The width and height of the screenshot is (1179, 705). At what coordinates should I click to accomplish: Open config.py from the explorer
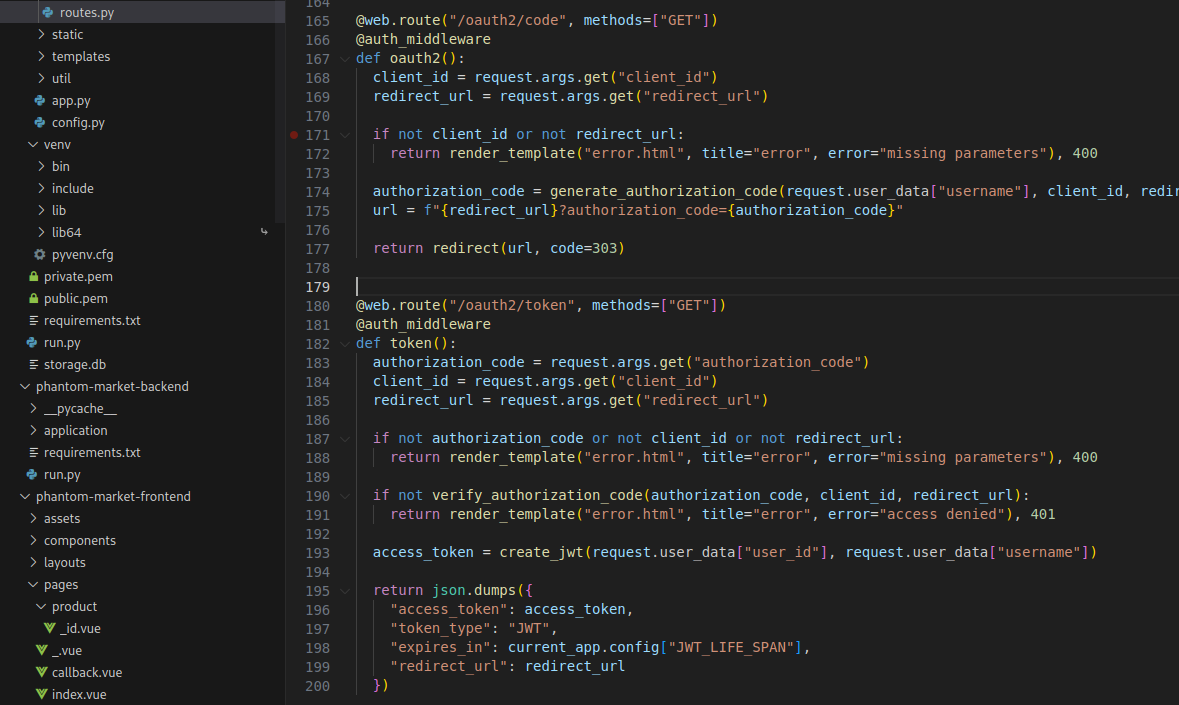[78, 123]
